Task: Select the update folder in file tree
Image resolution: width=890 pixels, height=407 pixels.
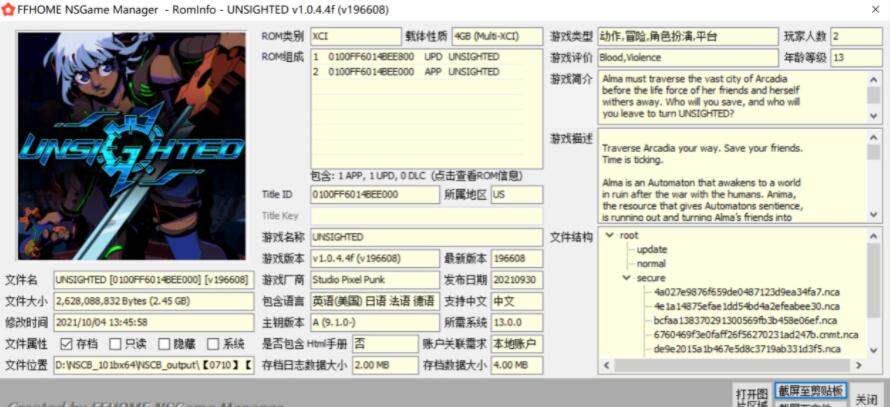Action: [x=652, y=249]
